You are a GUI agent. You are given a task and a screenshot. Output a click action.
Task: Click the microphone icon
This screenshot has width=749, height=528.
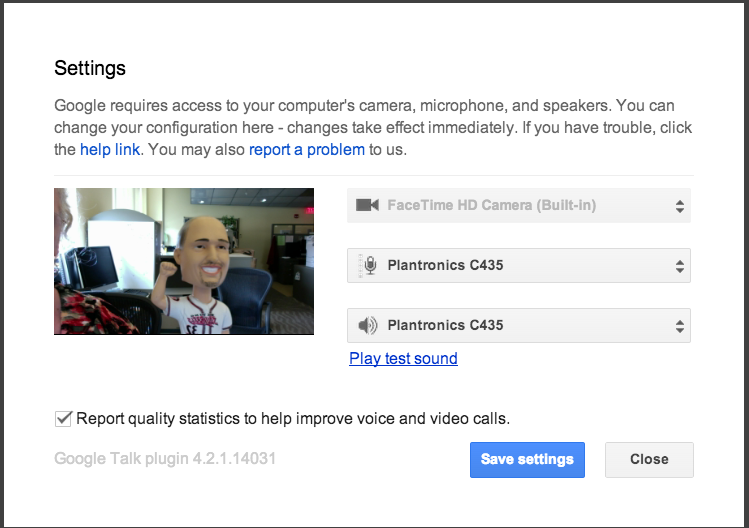(371, 266)
